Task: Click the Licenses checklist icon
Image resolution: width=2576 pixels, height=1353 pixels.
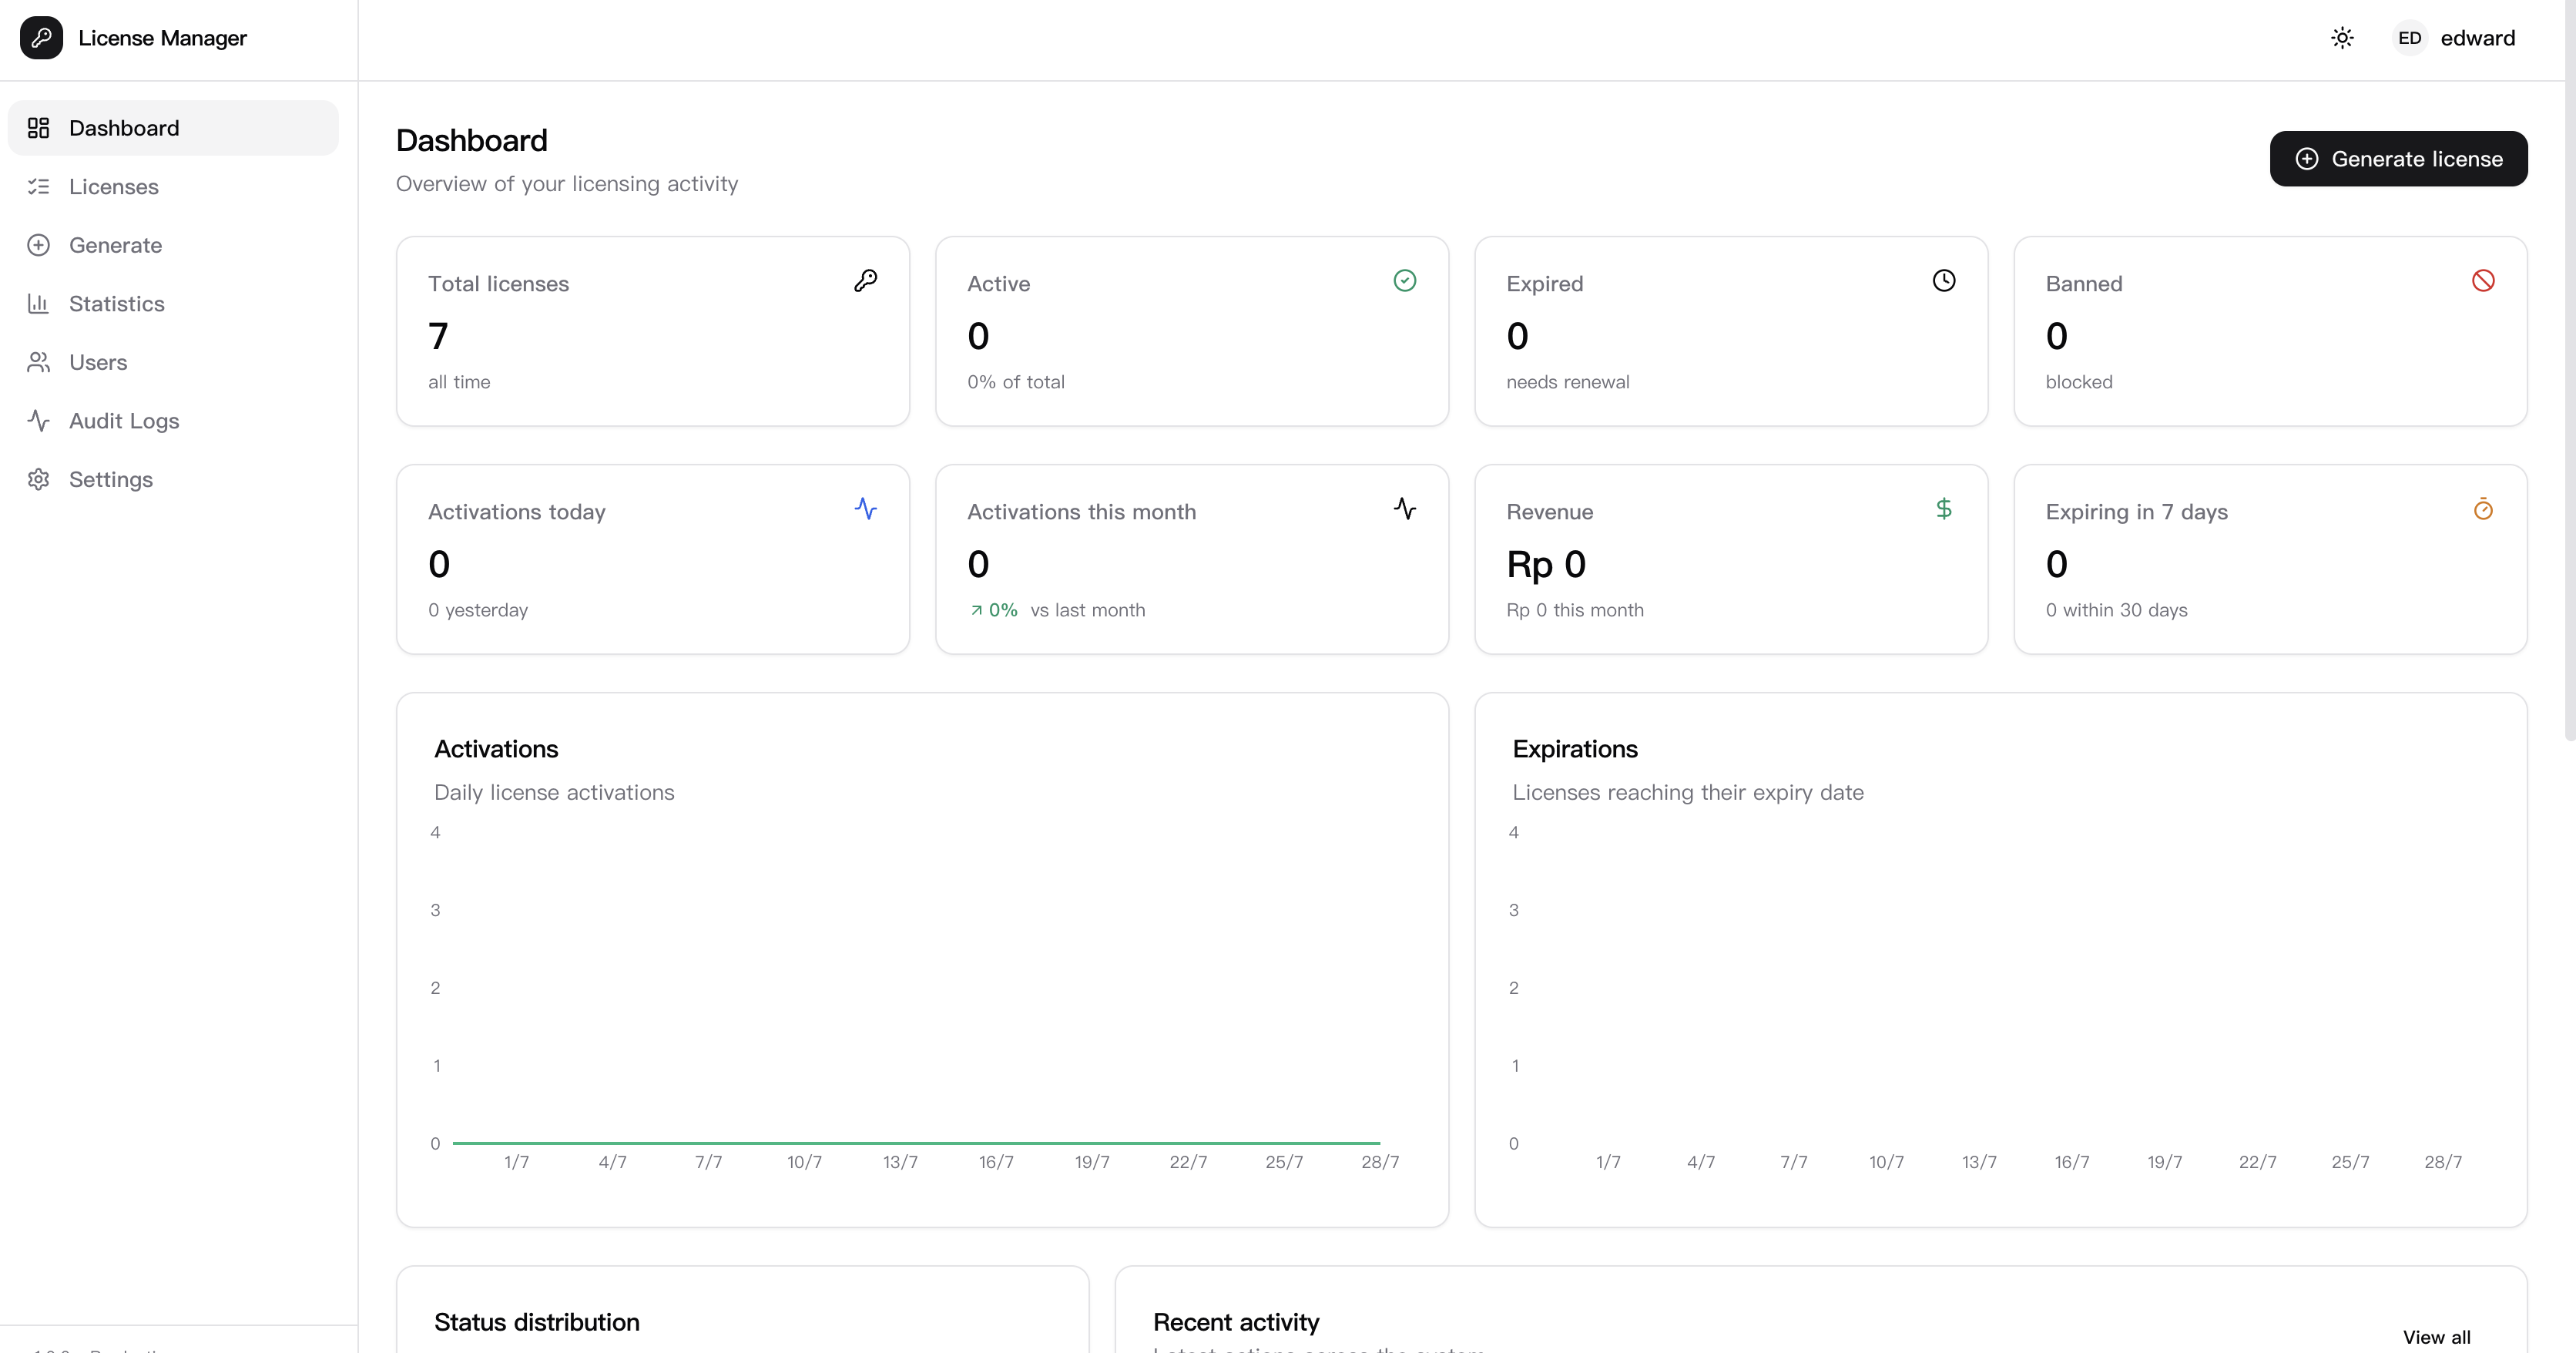Action: (39, 186)
